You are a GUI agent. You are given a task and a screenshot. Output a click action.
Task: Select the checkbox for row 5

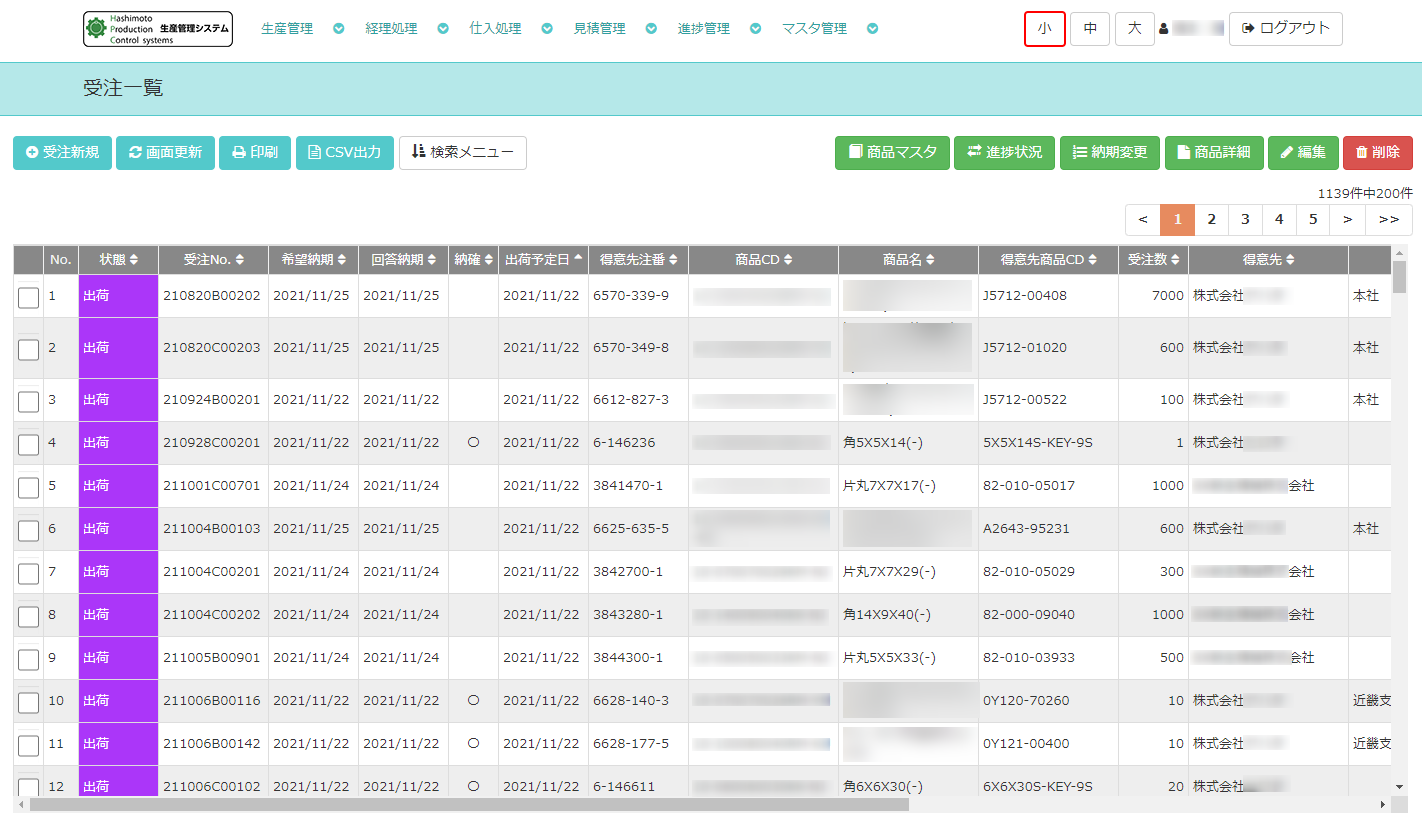[28, 487]
